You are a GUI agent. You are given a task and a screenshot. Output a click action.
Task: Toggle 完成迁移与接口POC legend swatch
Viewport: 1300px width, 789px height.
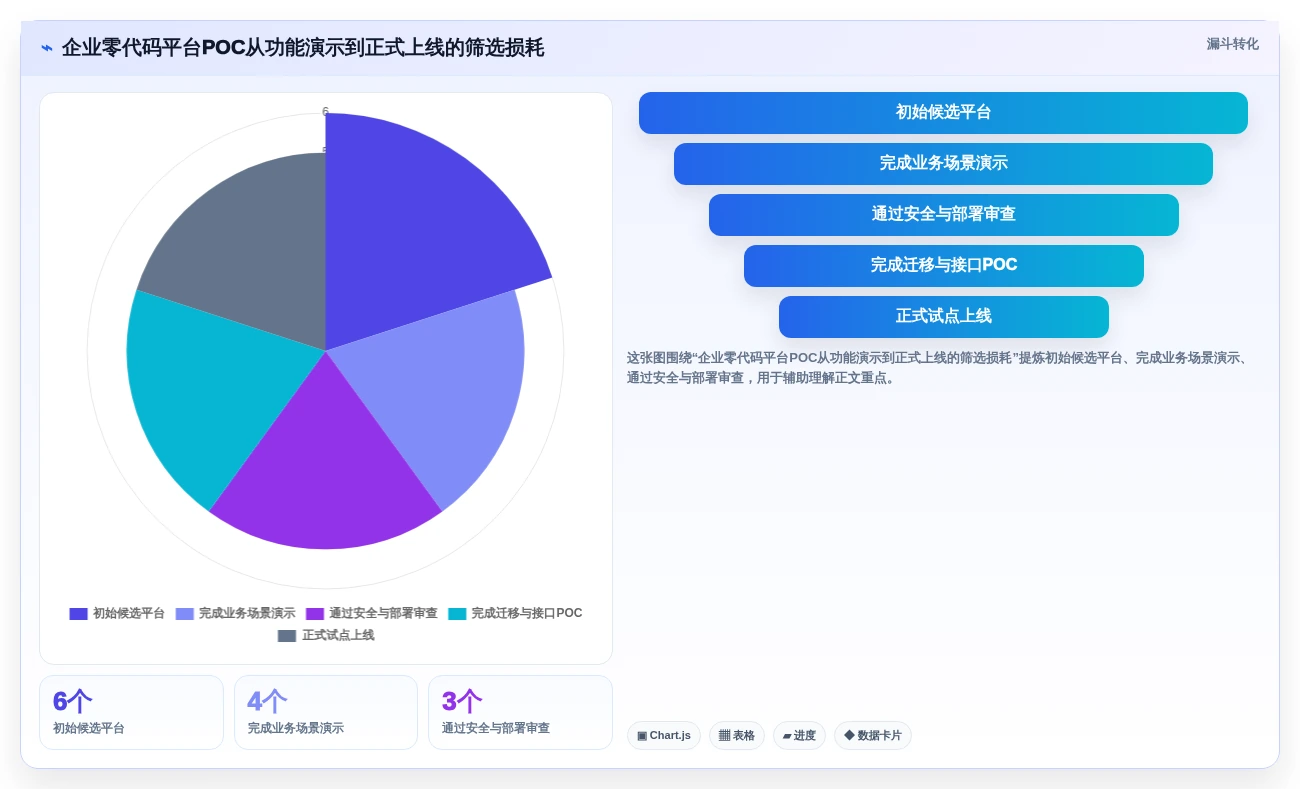[x=457, y=614]
